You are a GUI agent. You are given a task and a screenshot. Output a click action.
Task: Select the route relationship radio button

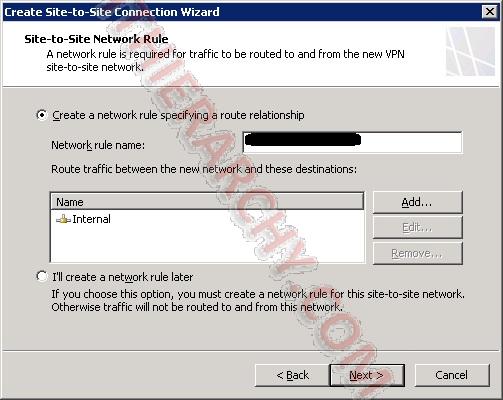(x=42, y=115)
